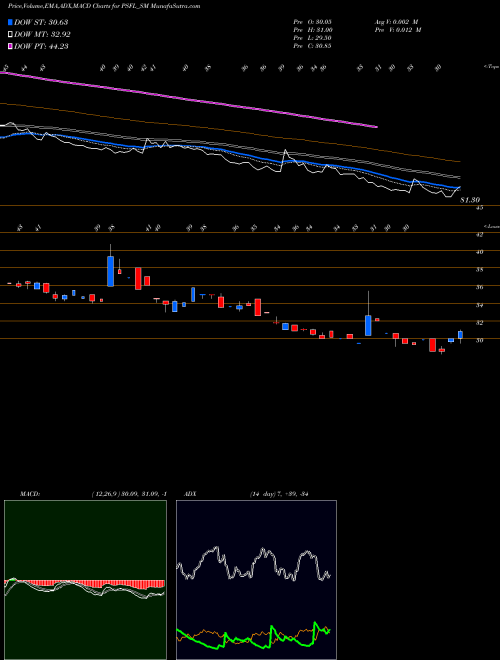Screen dimensions: 500x660
Task: Open the MACD histogram chart panel
Action: point(85,580)
